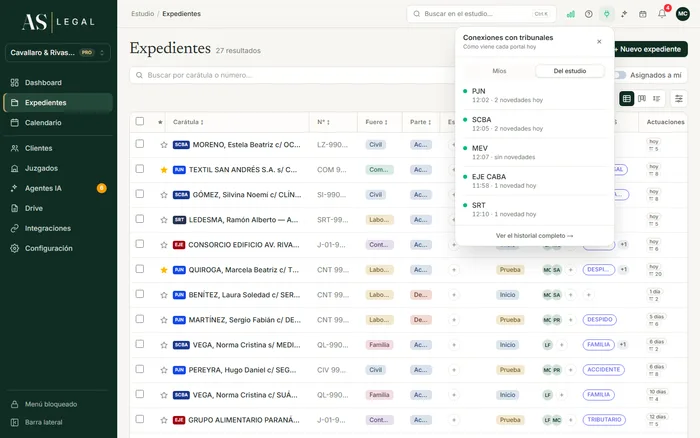Check the PEREYRA, Hugo Daniel row checkbox
Viewport: 700px width, 438px height.
coord(140,369)
